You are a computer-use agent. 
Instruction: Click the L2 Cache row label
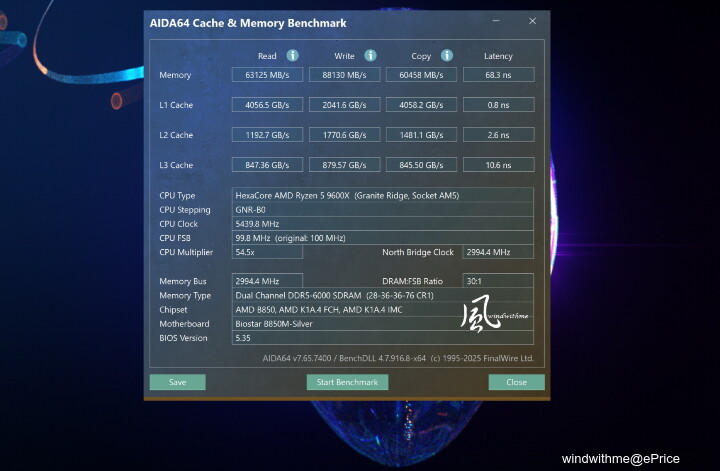pos(176,135)
